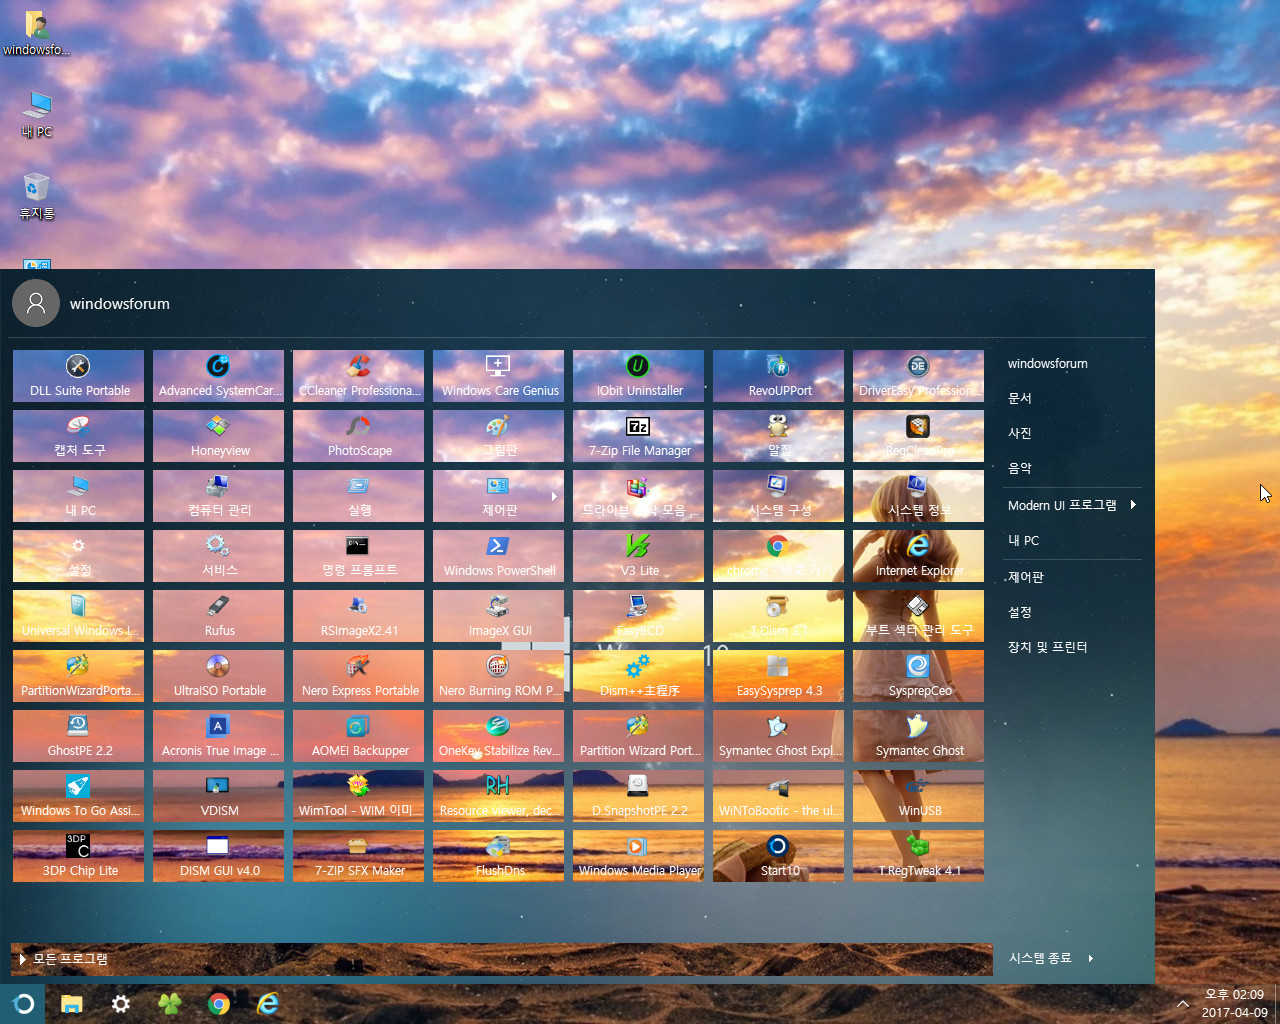
Task: Open Partition Wizard Port tile
Action: click(638, 736)
